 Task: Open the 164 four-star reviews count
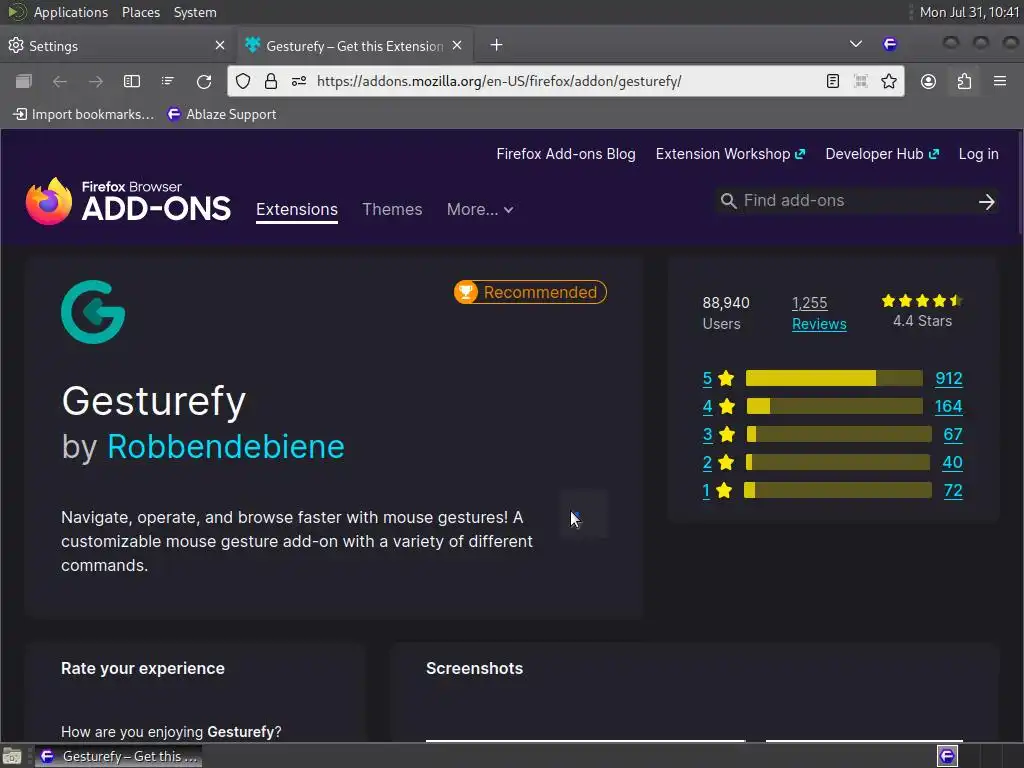(948, 407)
